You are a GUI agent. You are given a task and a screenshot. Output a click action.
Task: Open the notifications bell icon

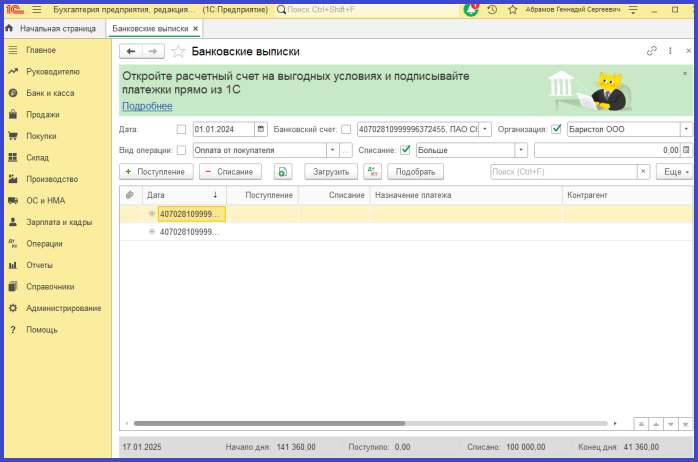click(x=472, y=9)
